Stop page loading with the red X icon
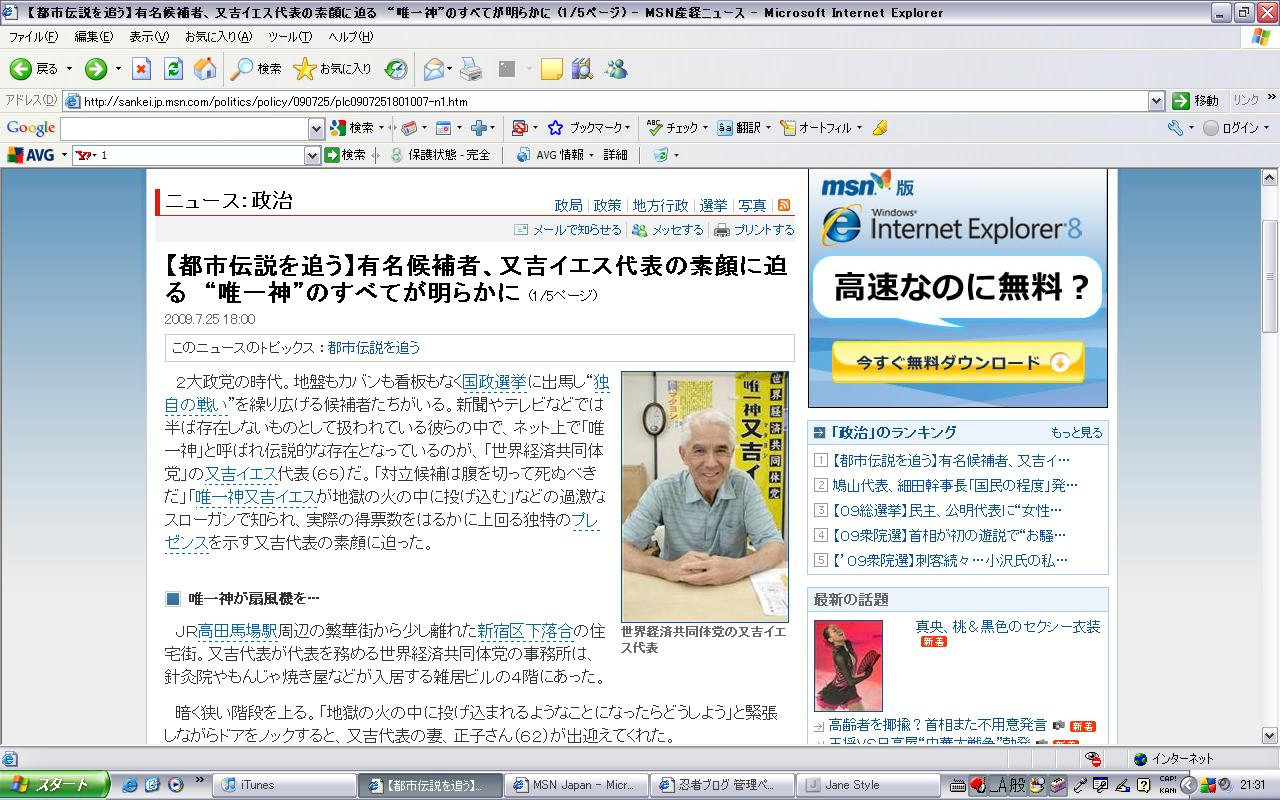Screen dimensions: 1280x800 click(x=142, y=69)
